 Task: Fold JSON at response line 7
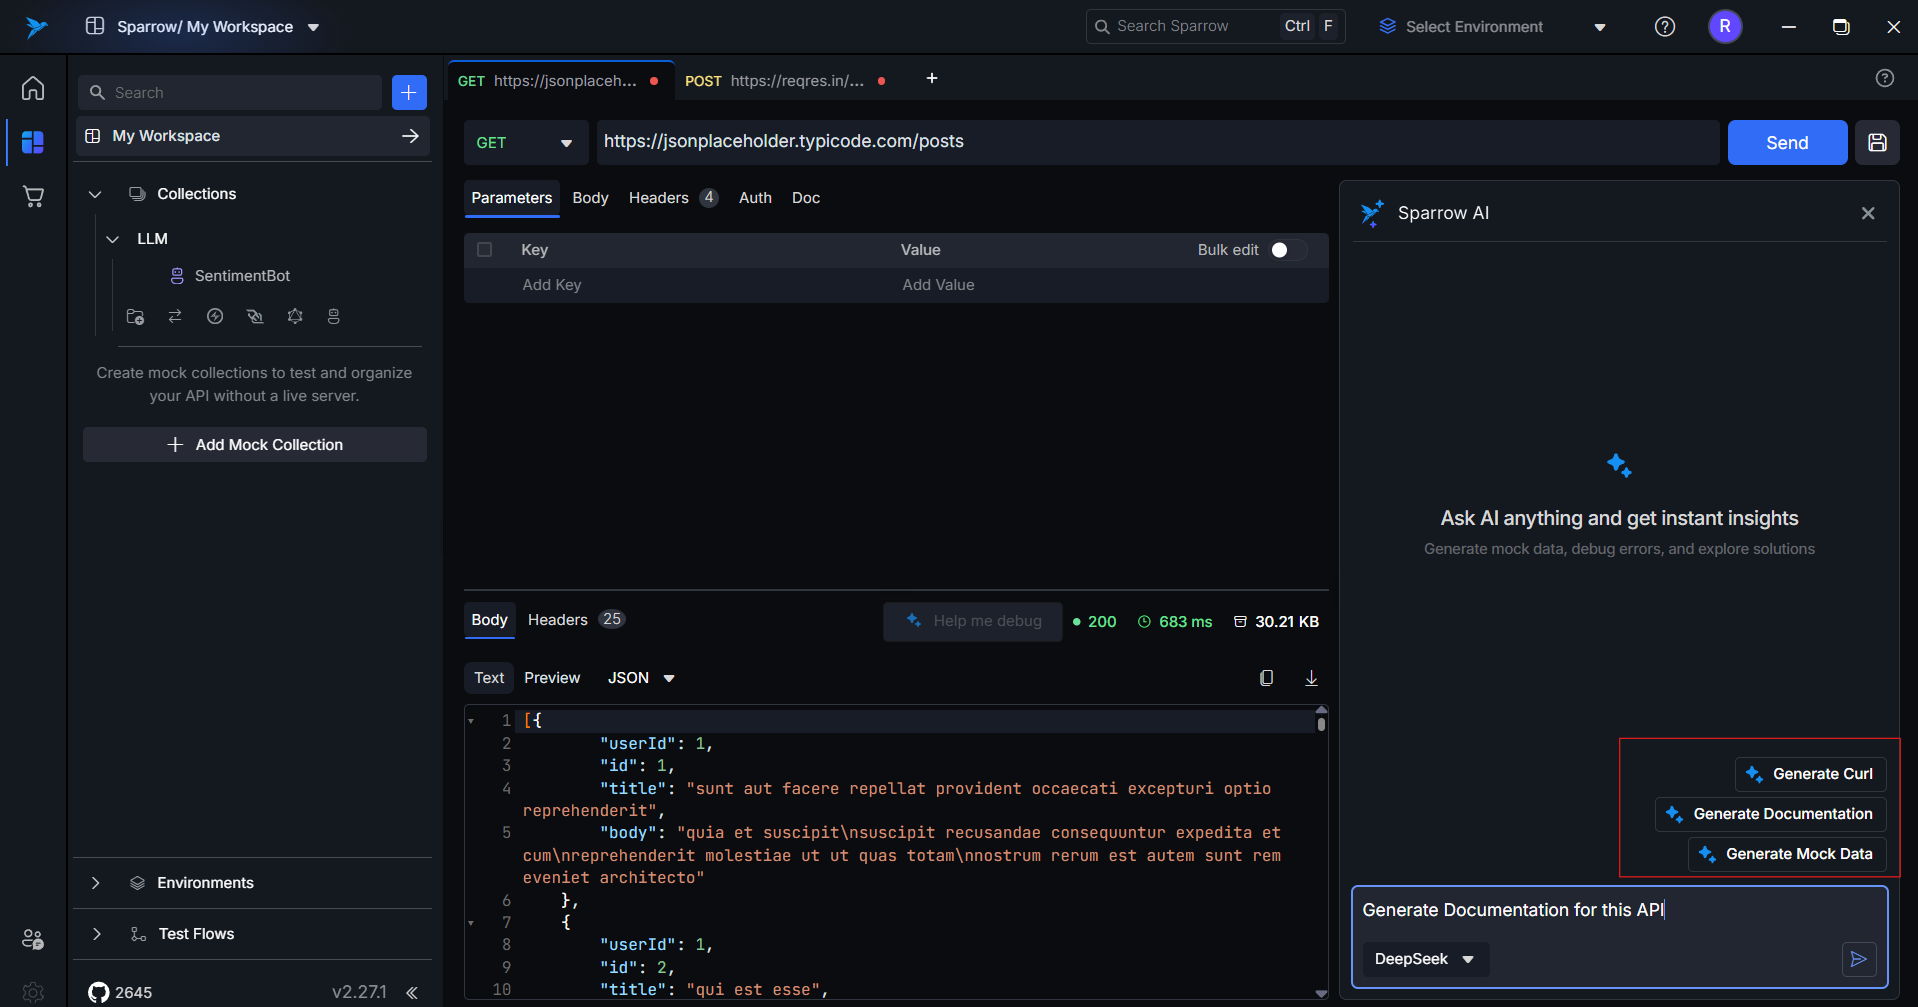click(471, 923)
